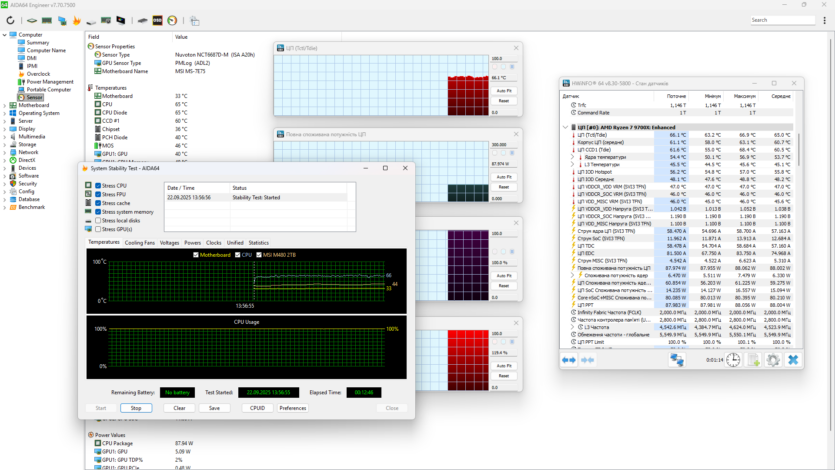This screenshot has width=835, height=470.
Task: Select Overclock in the Computer tree
Action: tap(38, 74)
